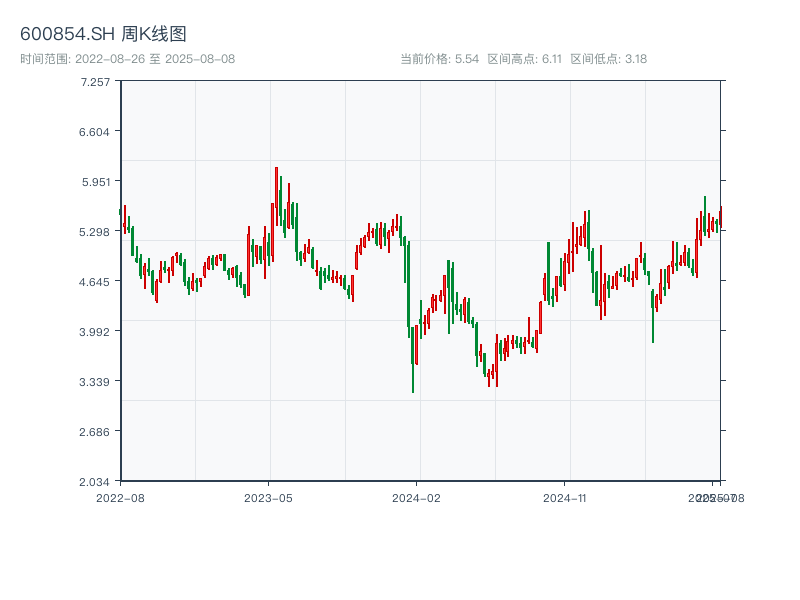This screenshot has height=600, width=800.
Task: Click the 2024-02 date axis label
Action: click(x=417, y=497)
